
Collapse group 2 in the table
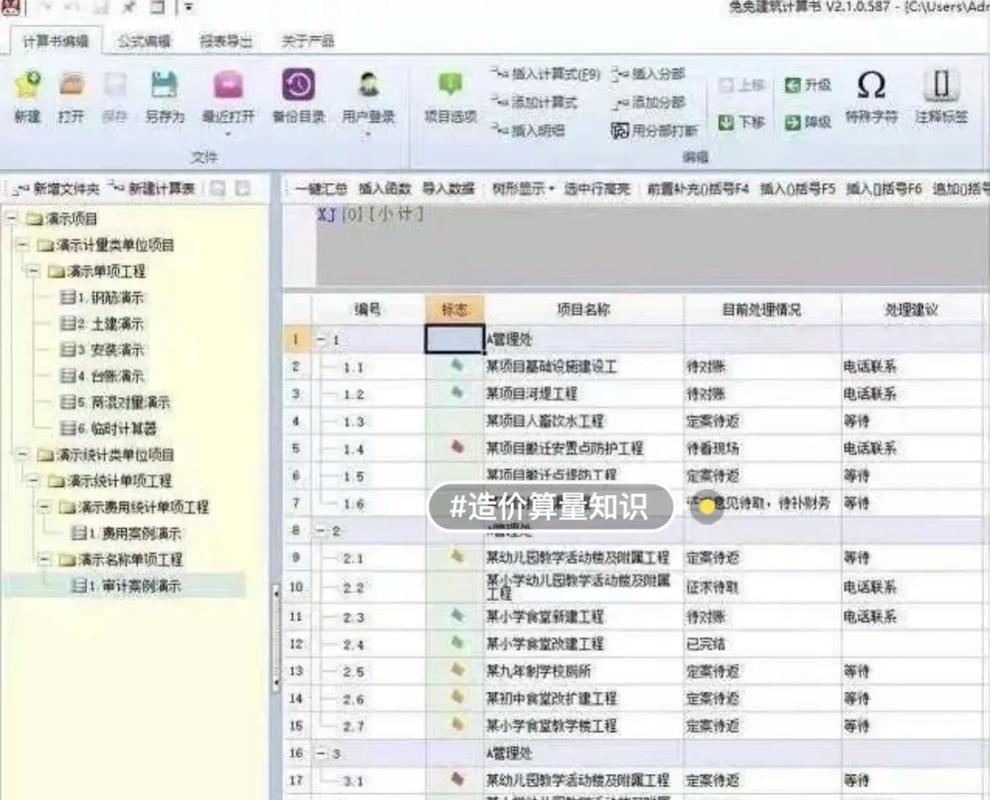coord(321,531)
